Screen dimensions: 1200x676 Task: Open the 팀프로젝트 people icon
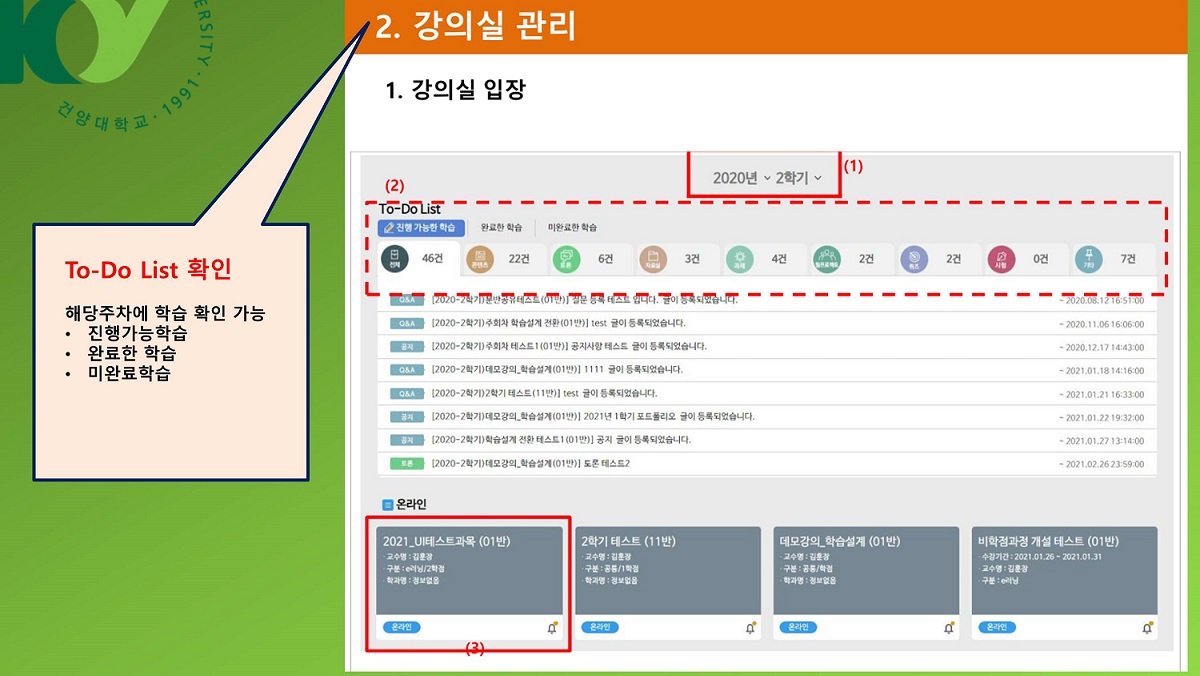[826, 259]
